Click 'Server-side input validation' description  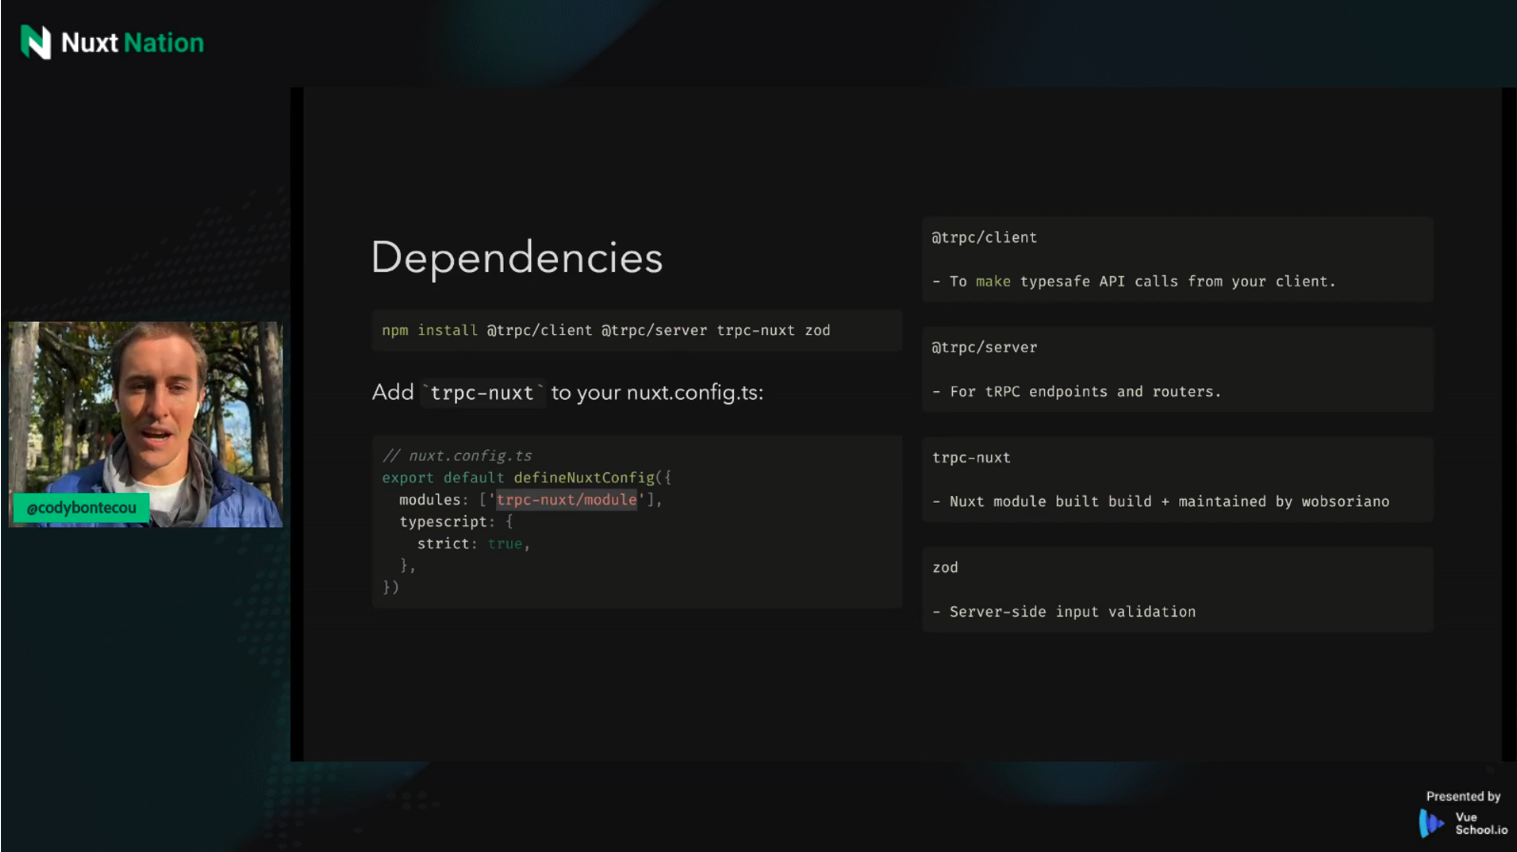tap(1071, 612)
